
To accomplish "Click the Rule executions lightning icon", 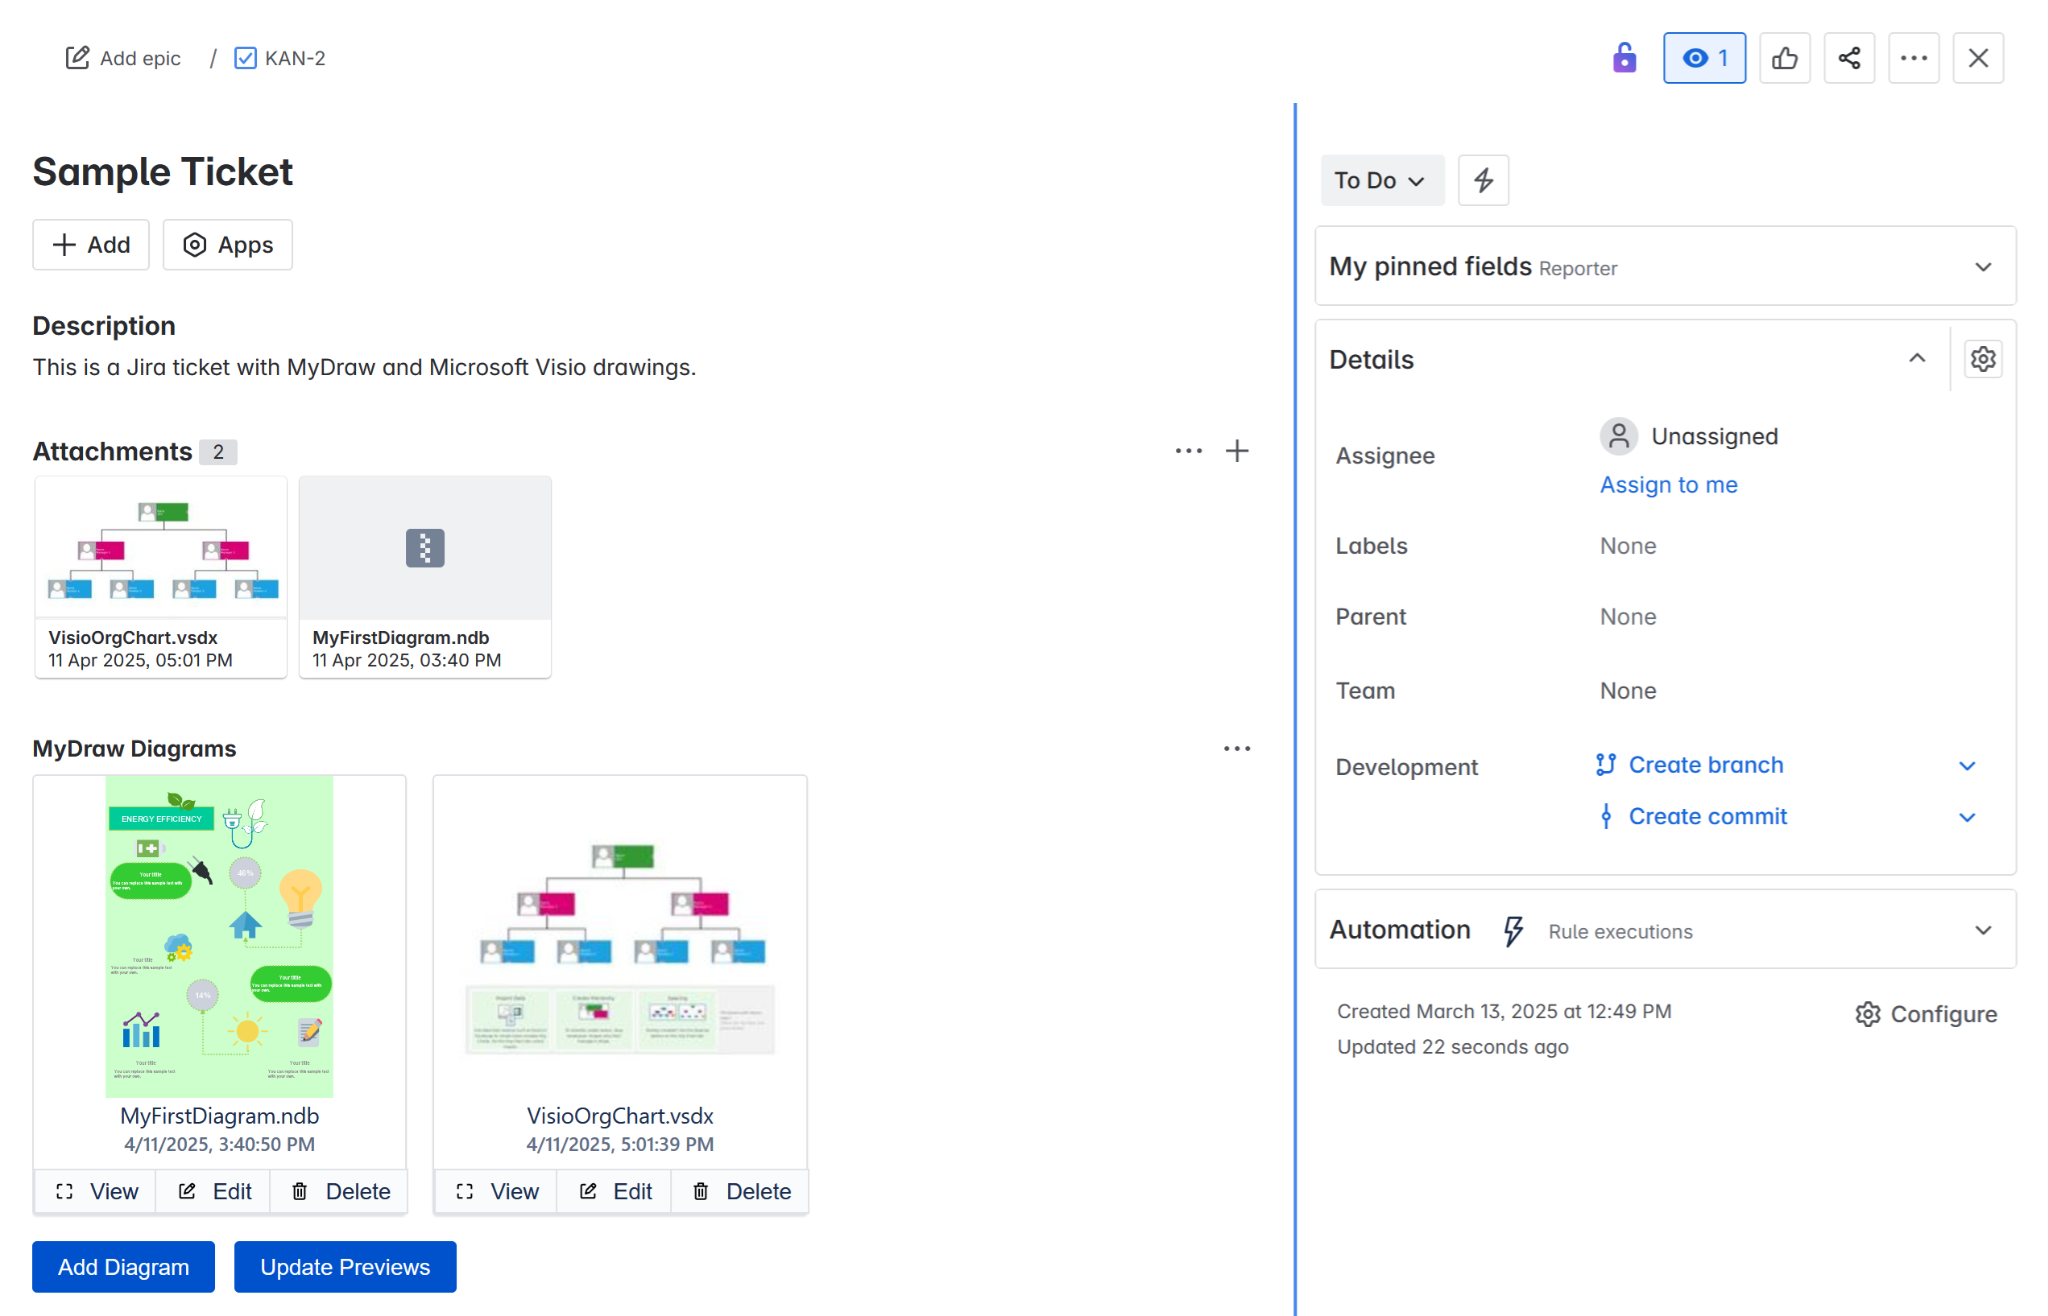I will [x=1511, y=930].
